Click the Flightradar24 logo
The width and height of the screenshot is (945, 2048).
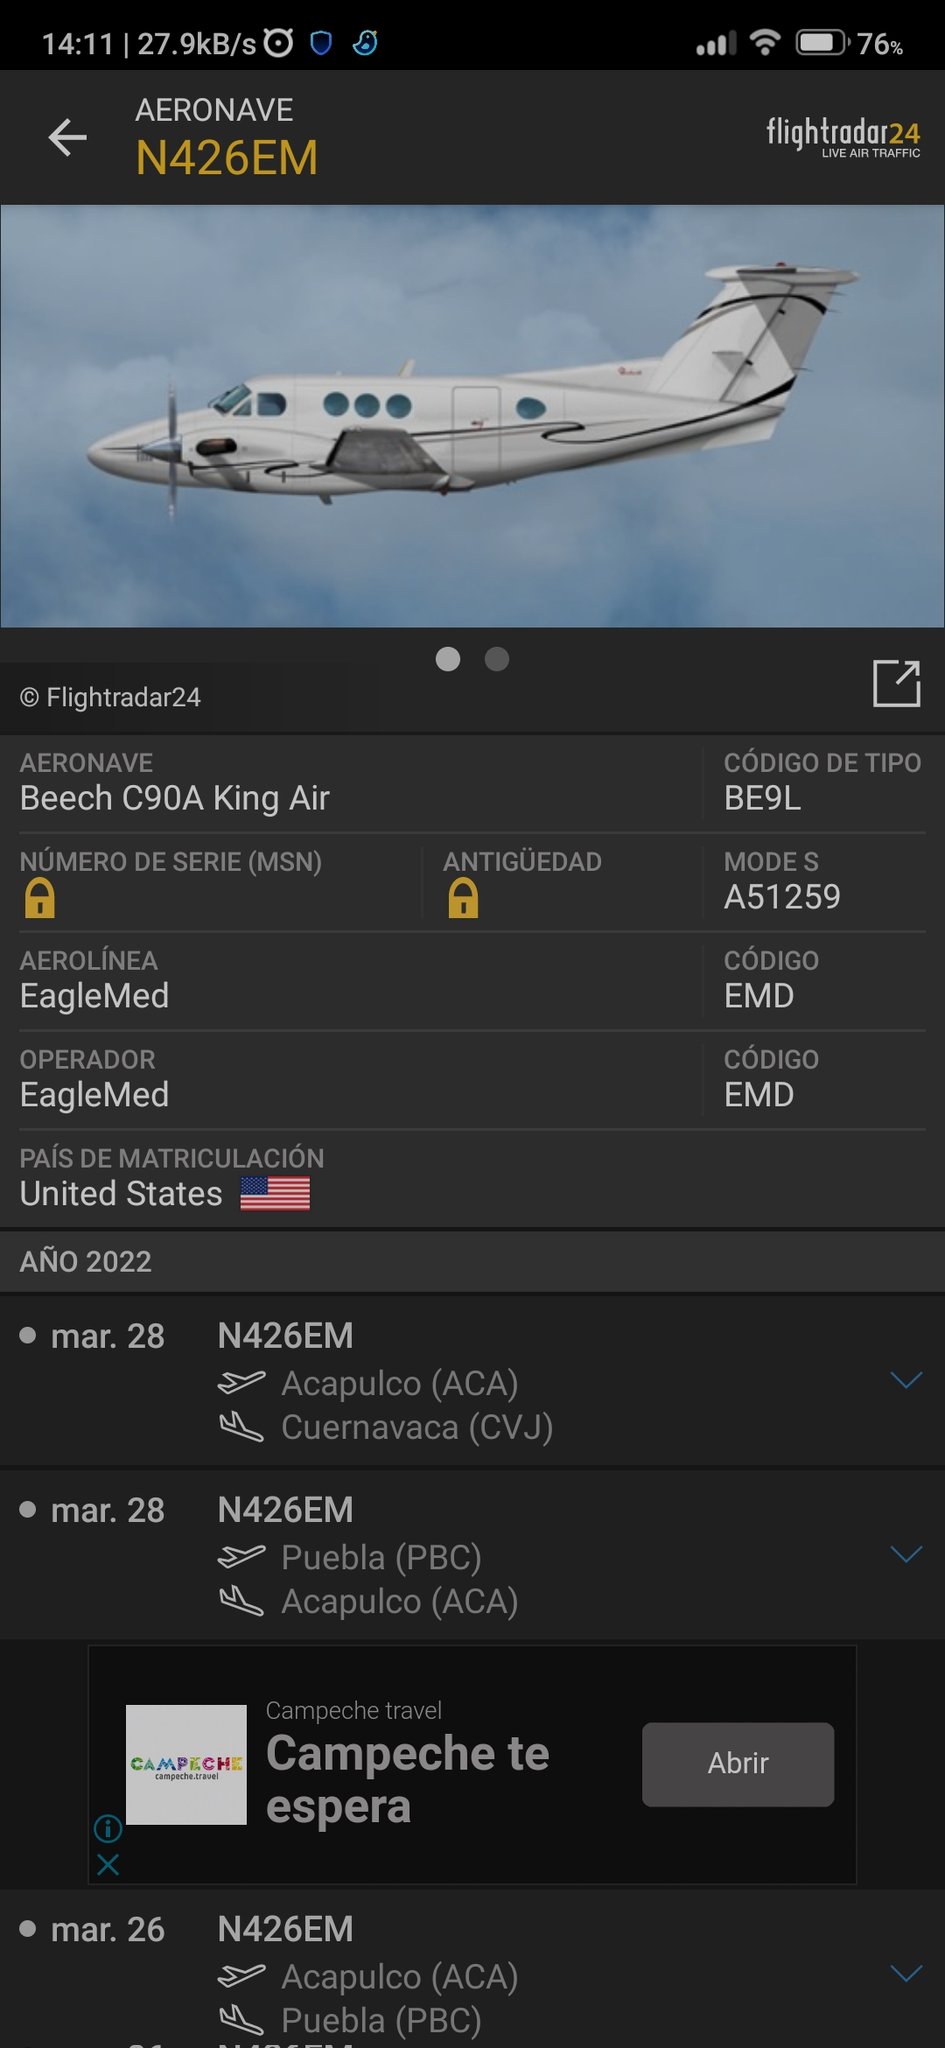tap(843, 137)
